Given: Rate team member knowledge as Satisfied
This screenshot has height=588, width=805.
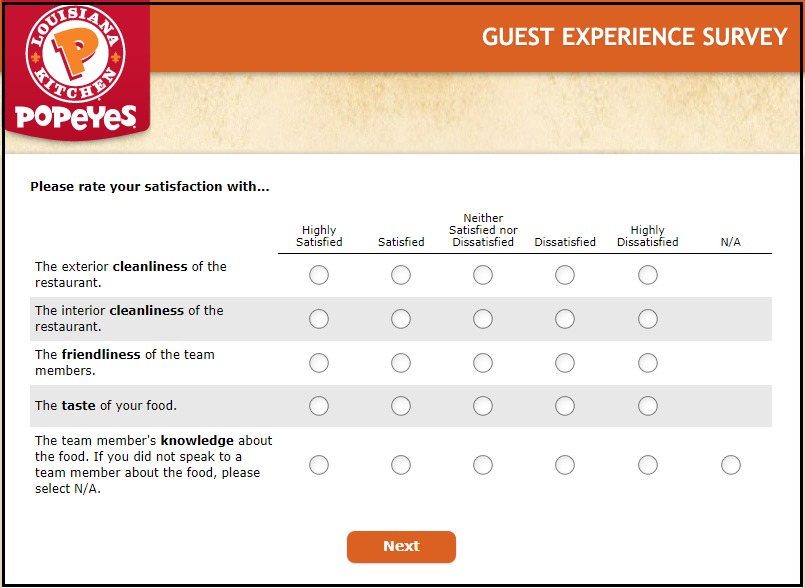Looking at the screenshot, I should 400,464.
